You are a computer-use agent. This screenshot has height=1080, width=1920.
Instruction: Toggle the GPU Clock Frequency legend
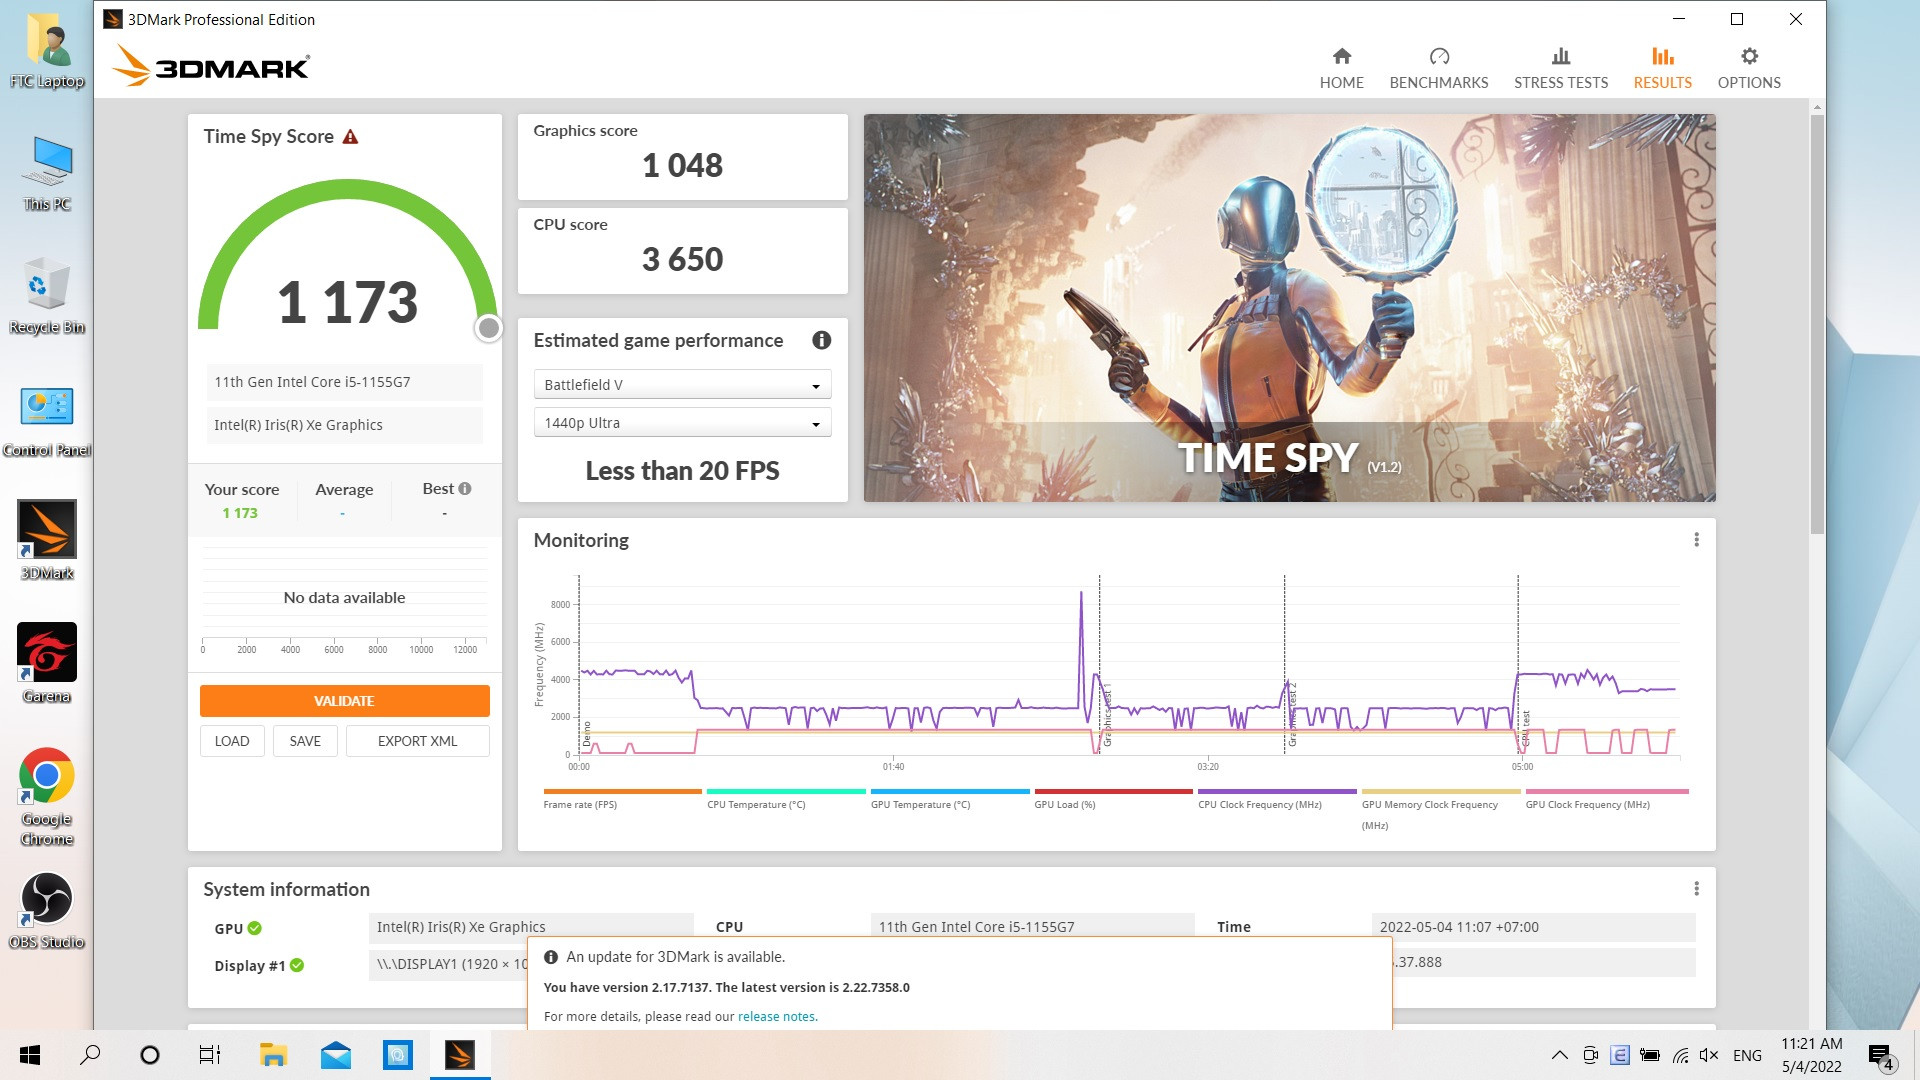pos(1606,798)
